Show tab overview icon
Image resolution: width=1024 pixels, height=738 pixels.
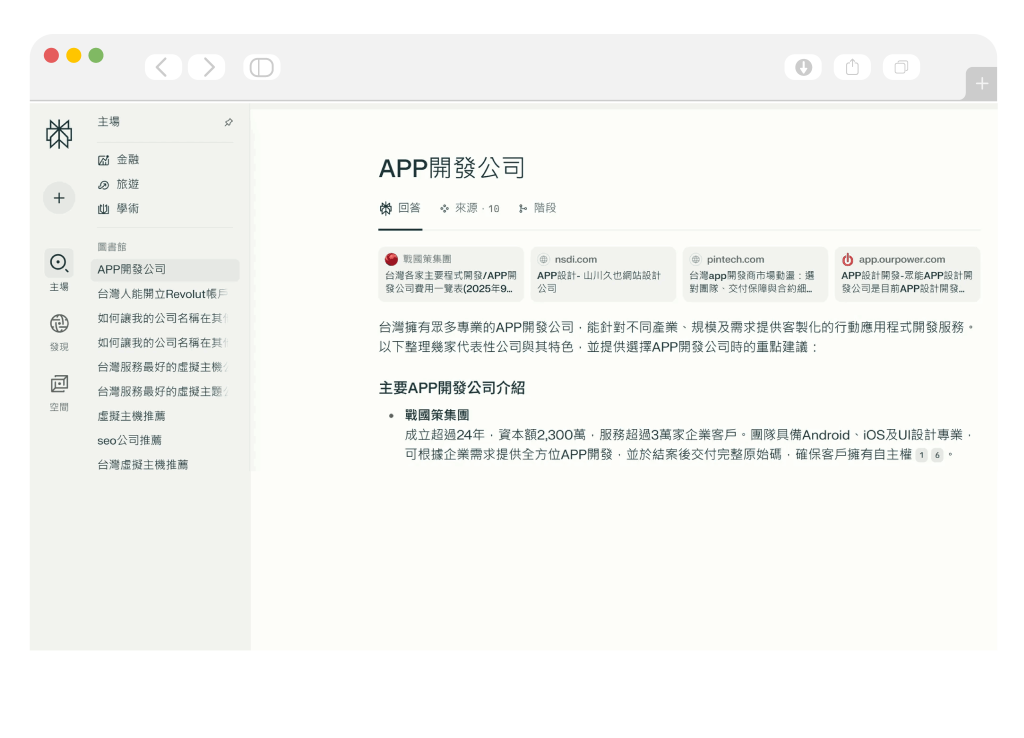point(901,67)
